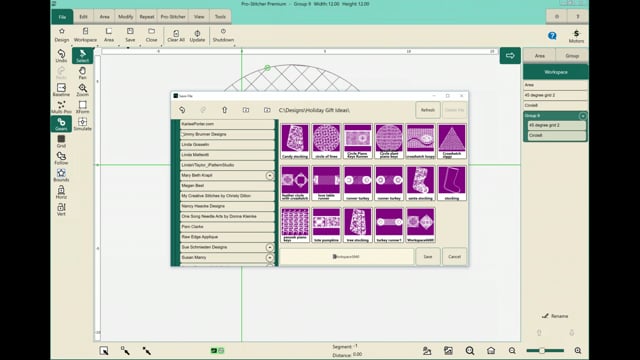Adjust the zoom slider in bottom bar
Screen dimensions: 640x360
click(x=545, y=351)
